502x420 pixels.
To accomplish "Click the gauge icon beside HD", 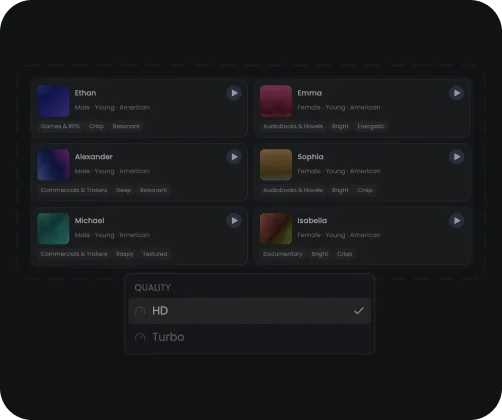I will pyautogui.click(x=140, y=311).
